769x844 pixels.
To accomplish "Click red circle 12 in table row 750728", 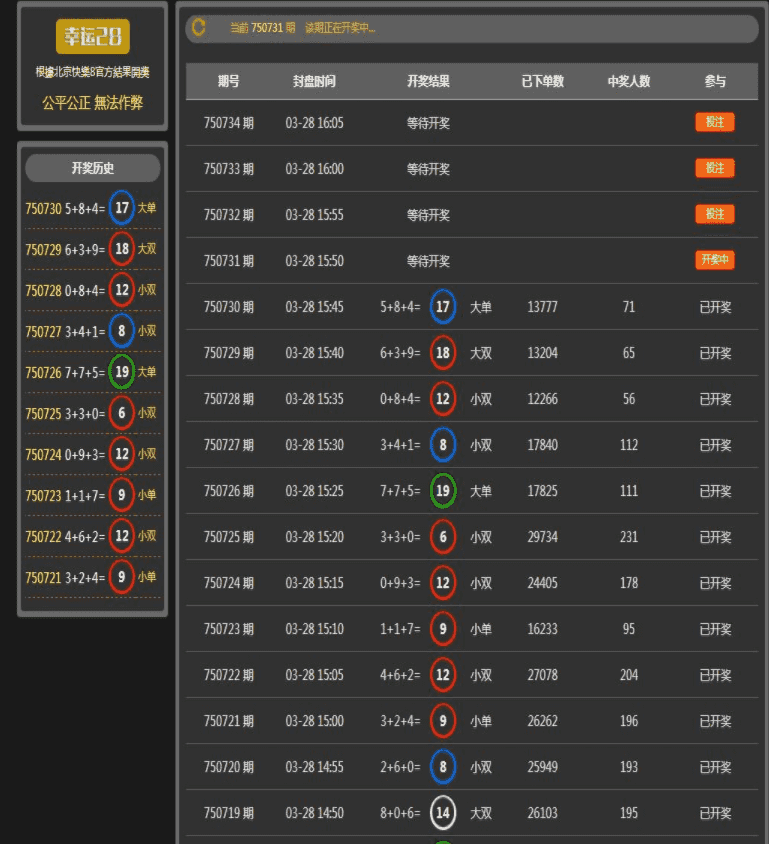I will point(443,399).
